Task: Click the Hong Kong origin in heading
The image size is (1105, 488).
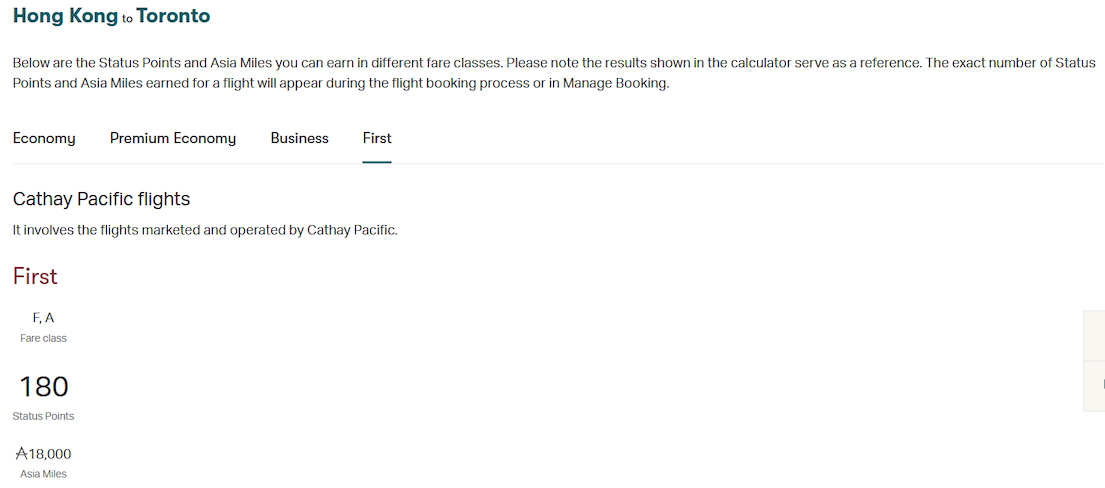Action: click(65, 16)
